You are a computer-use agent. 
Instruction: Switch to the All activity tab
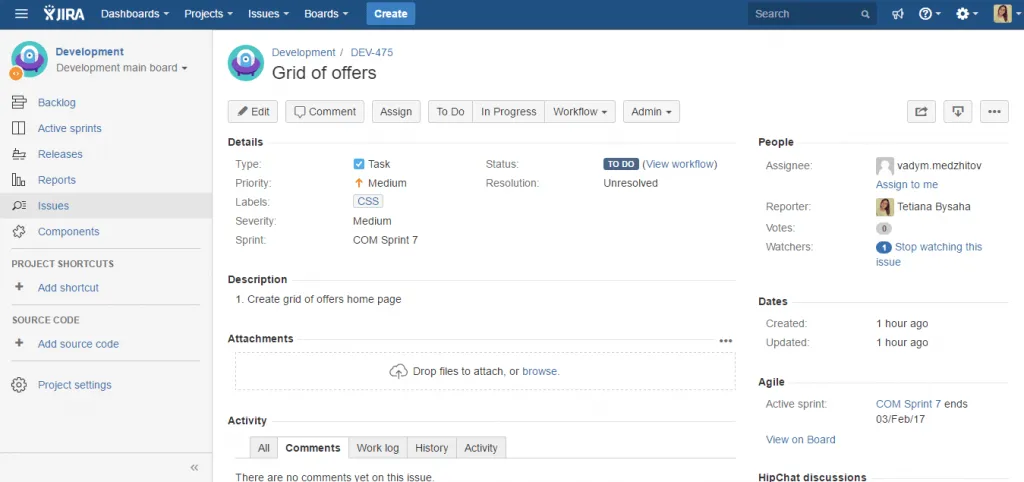tap(264, 448)
